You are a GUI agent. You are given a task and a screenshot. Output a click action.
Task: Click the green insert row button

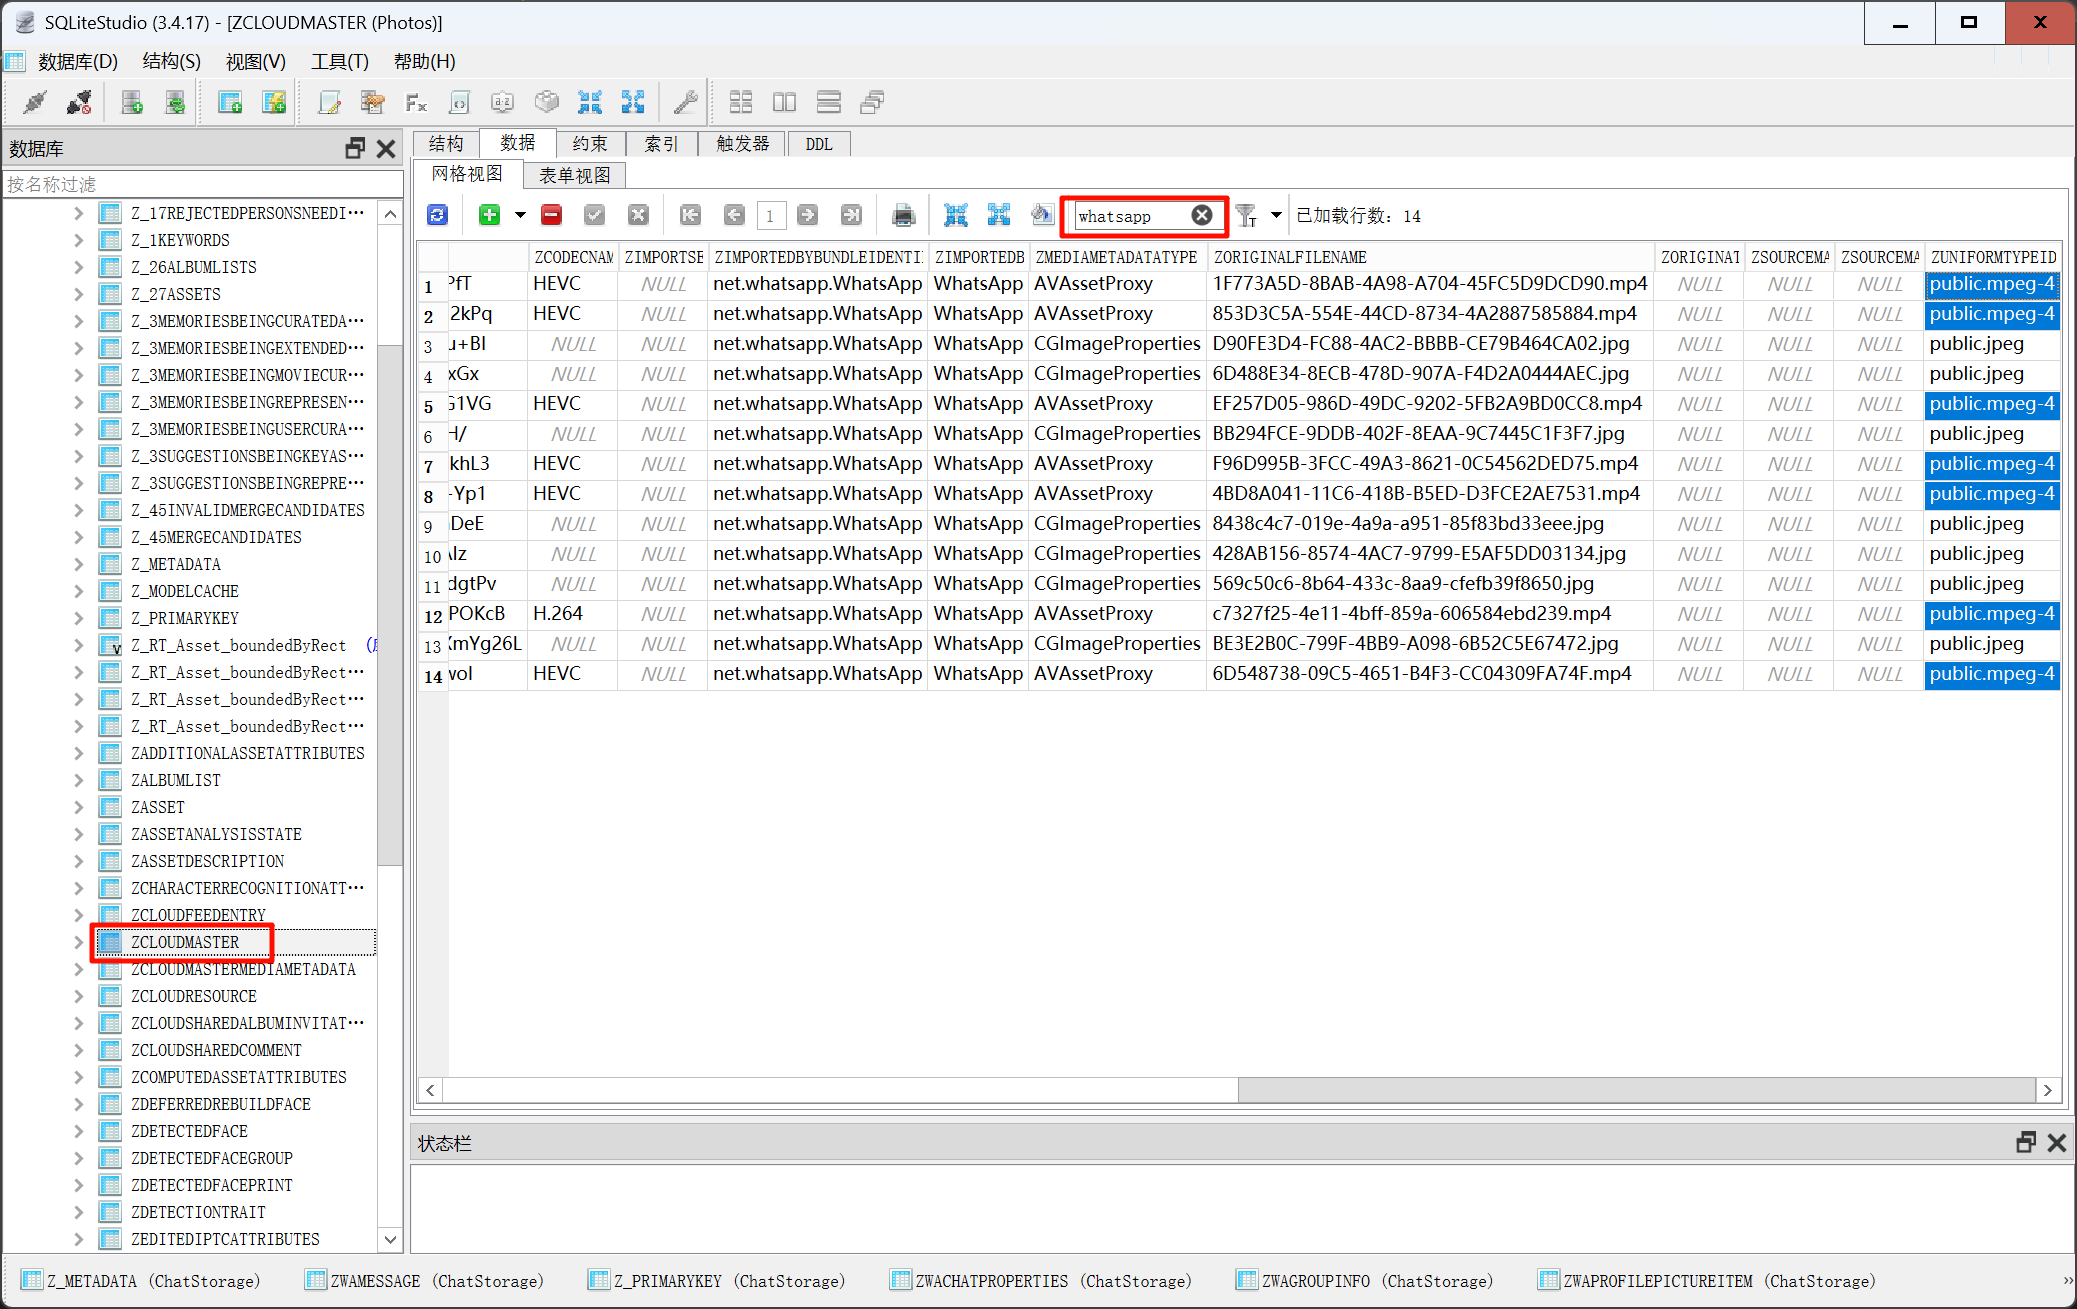pyautogui.click(x=489, y=215)
